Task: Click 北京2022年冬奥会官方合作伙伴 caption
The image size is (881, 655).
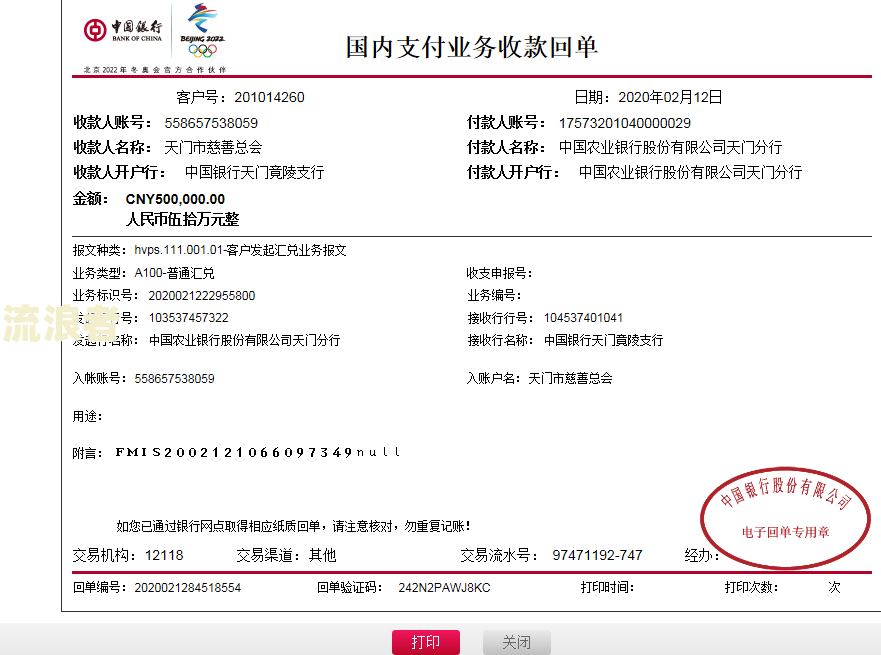Action: tap(155, 70)
